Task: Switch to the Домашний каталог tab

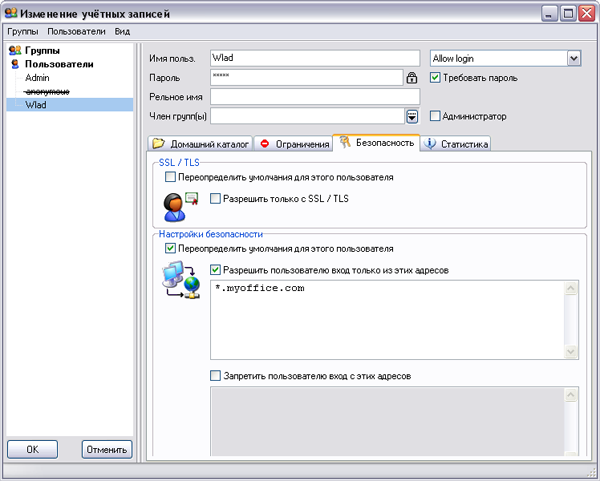Action: pos(200,143)
